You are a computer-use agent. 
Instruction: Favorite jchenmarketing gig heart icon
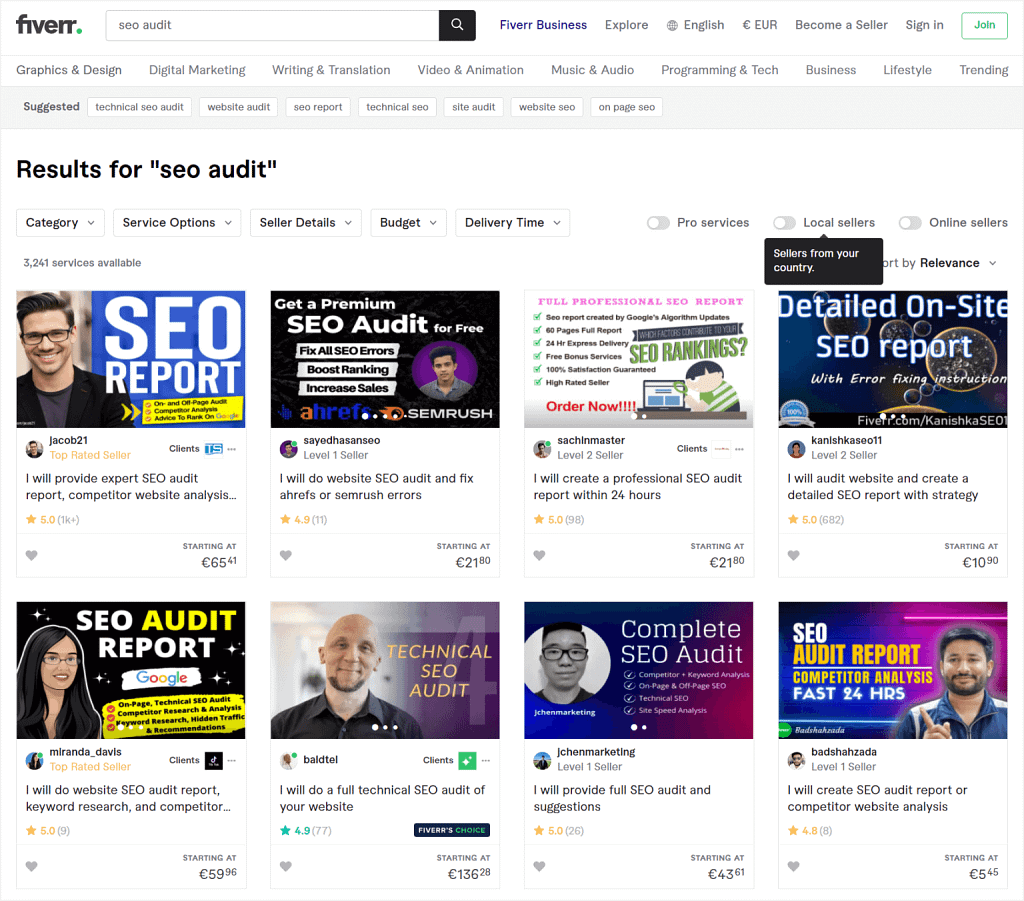[539, 866]
